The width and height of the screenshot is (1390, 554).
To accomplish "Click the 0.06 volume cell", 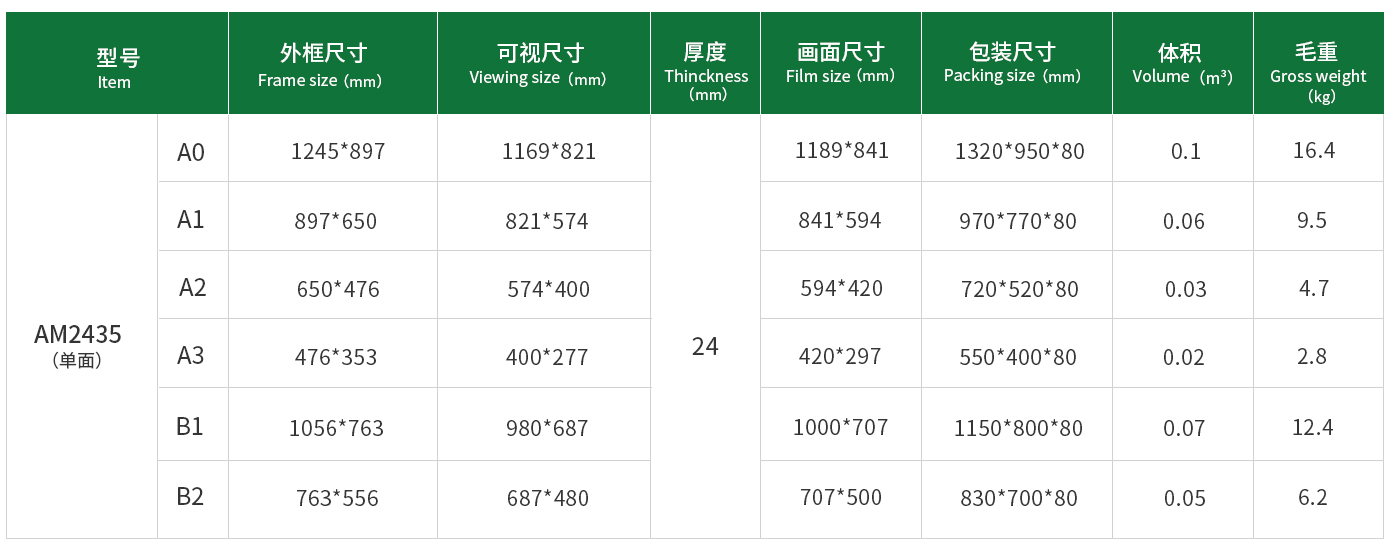I will (x=1184, y=221).
